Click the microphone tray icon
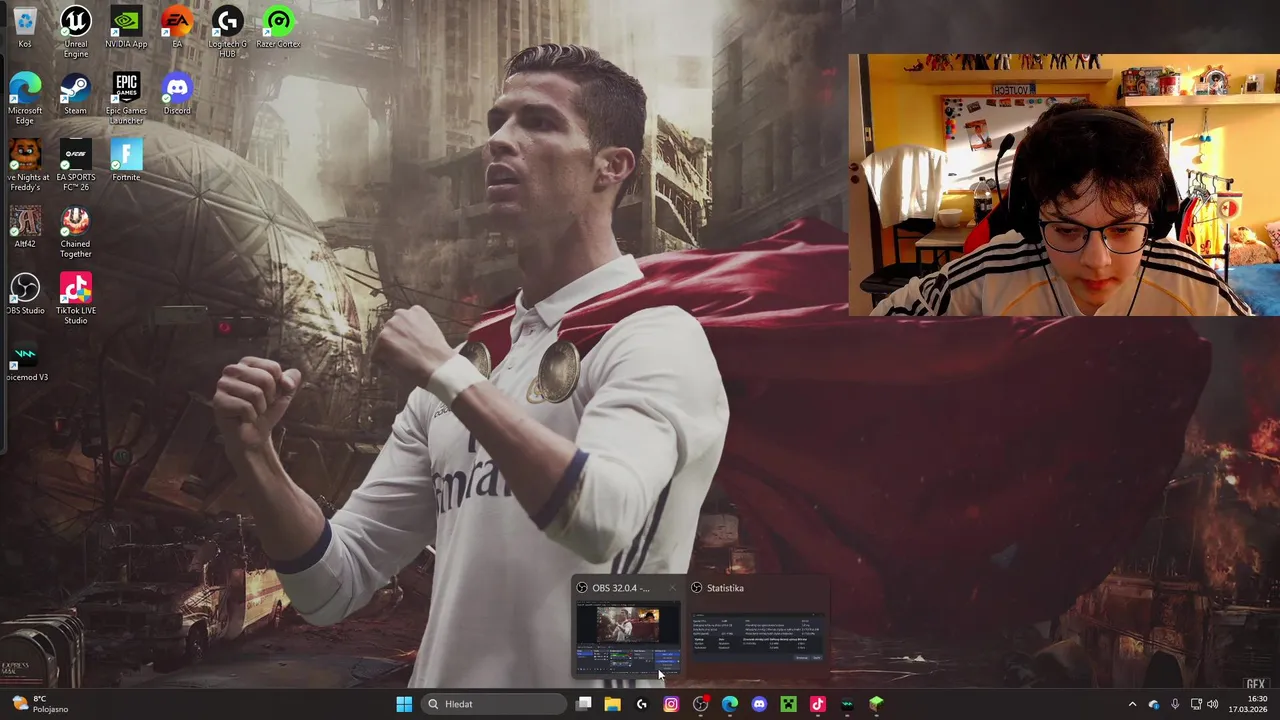Viewport: 1280px width, 720px height. (1175, 704)
